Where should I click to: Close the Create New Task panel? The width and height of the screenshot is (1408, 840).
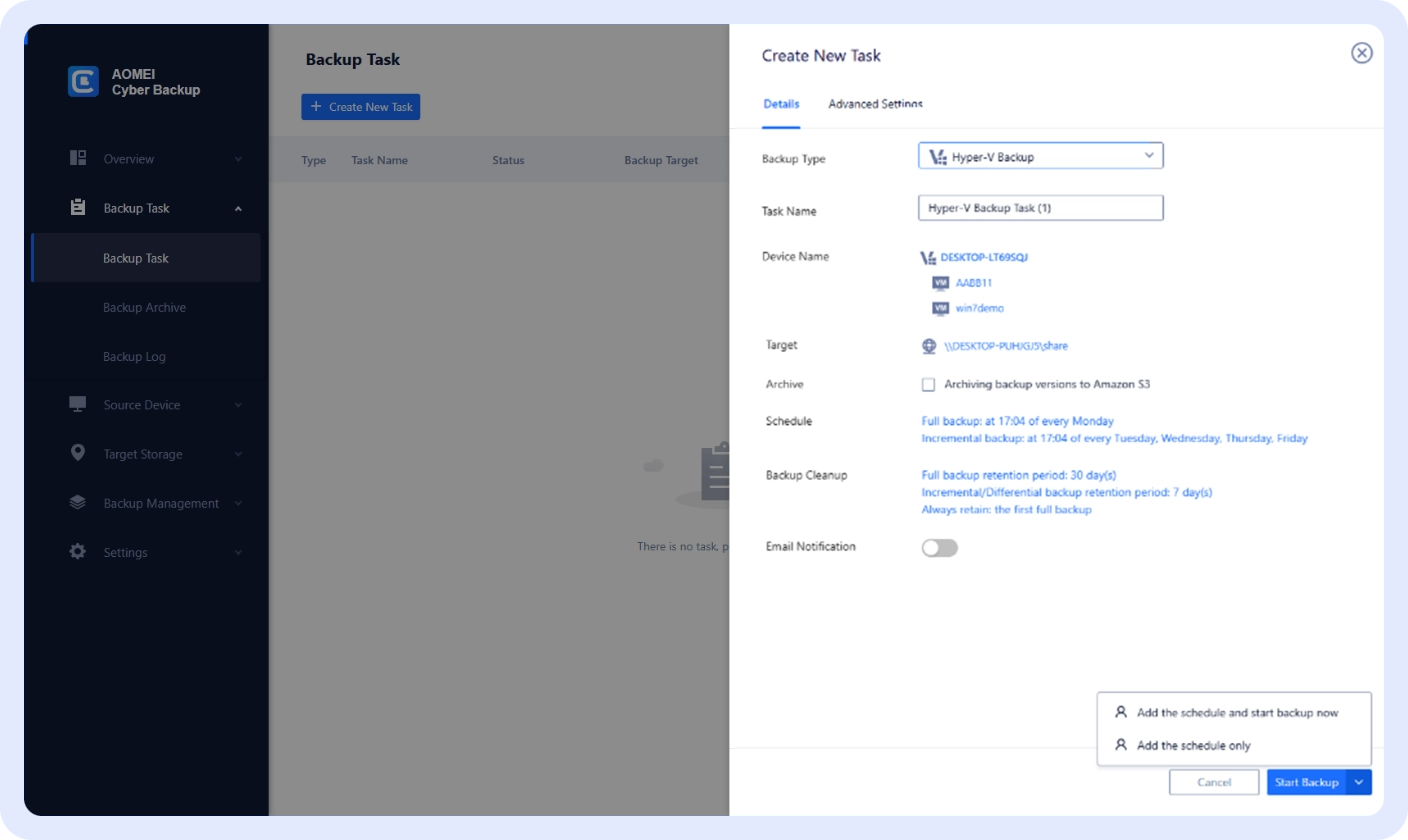[x=1361, y=53]
